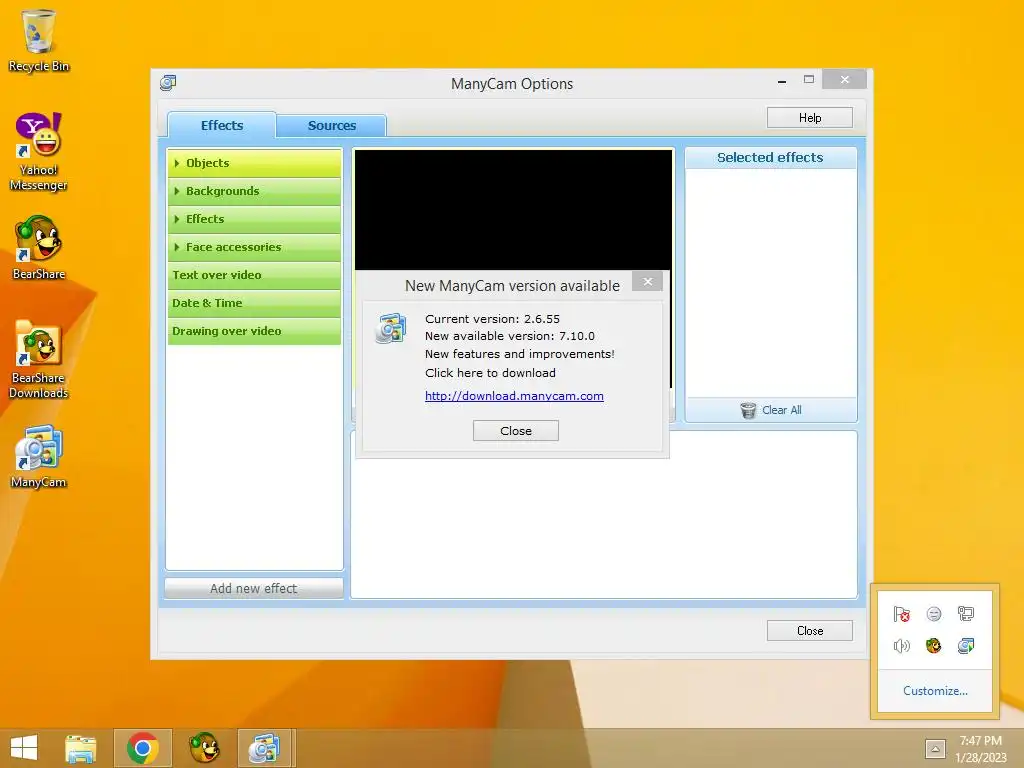Click the "Current version: 2.6.55" text
This screenshot has height=768, width=1024.
pyautogui.click(x=492, y=319)
